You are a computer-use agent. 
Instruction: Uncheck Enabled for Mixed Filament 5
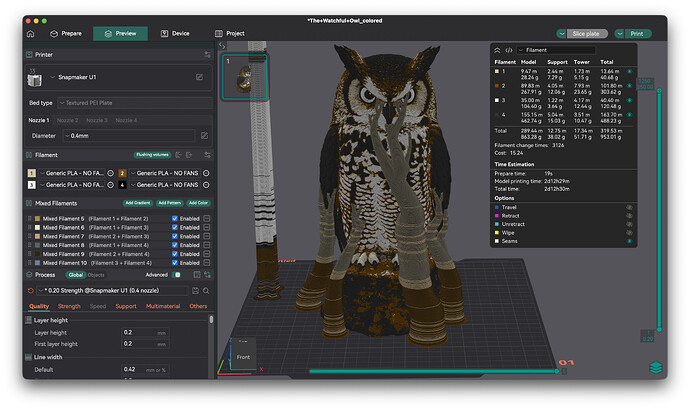pyautogui.click(x=175, y=218)
